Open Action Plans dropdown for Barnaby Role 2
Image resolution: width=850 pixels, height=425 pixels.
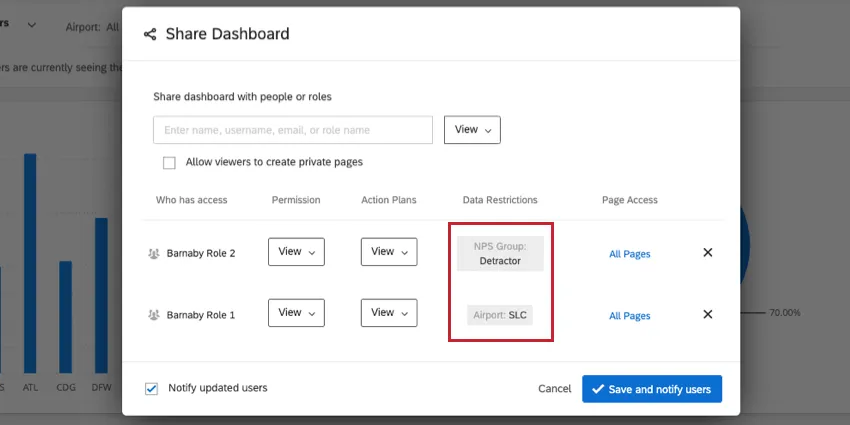[x=389, y=252]
